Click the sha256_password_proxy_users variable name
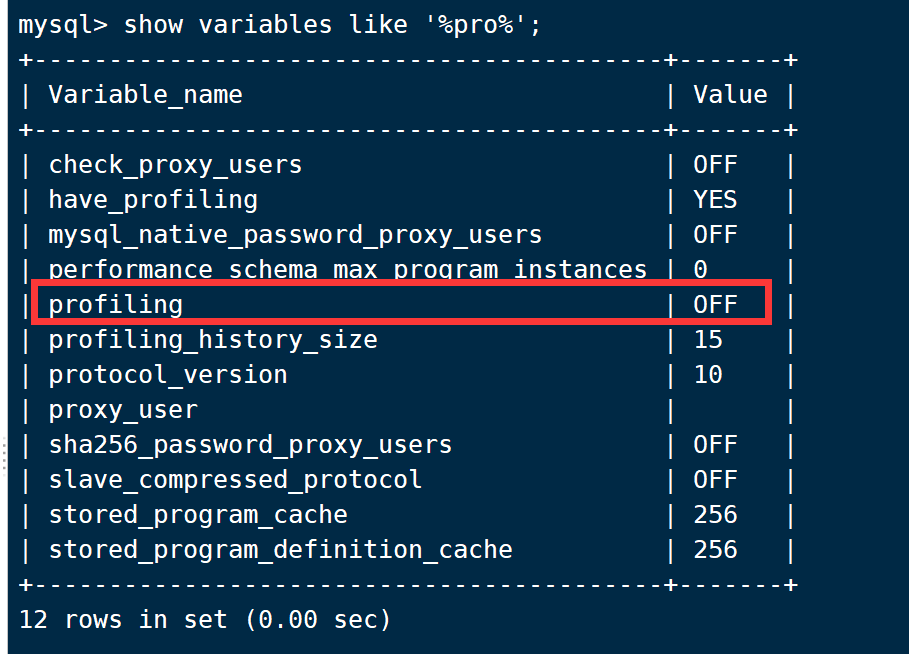Screen dimensions: 909x654 point(250,445)
